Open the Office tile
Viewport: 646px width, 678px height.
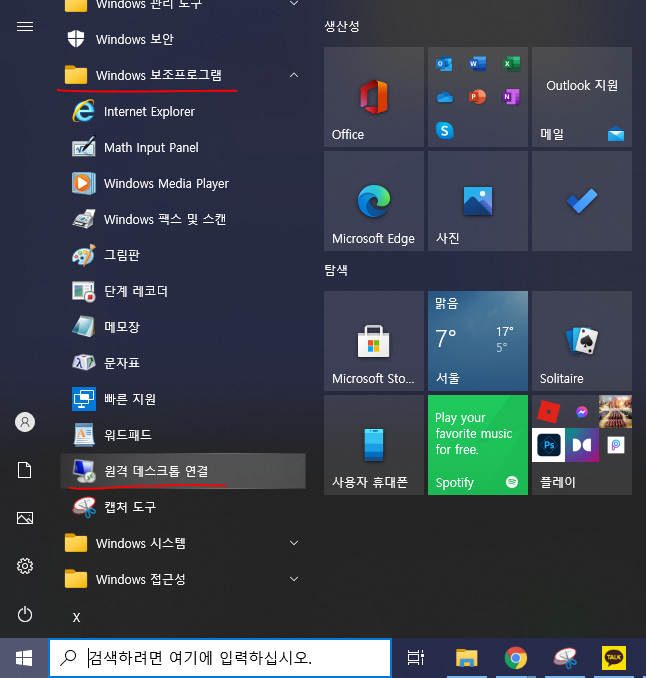374,97
